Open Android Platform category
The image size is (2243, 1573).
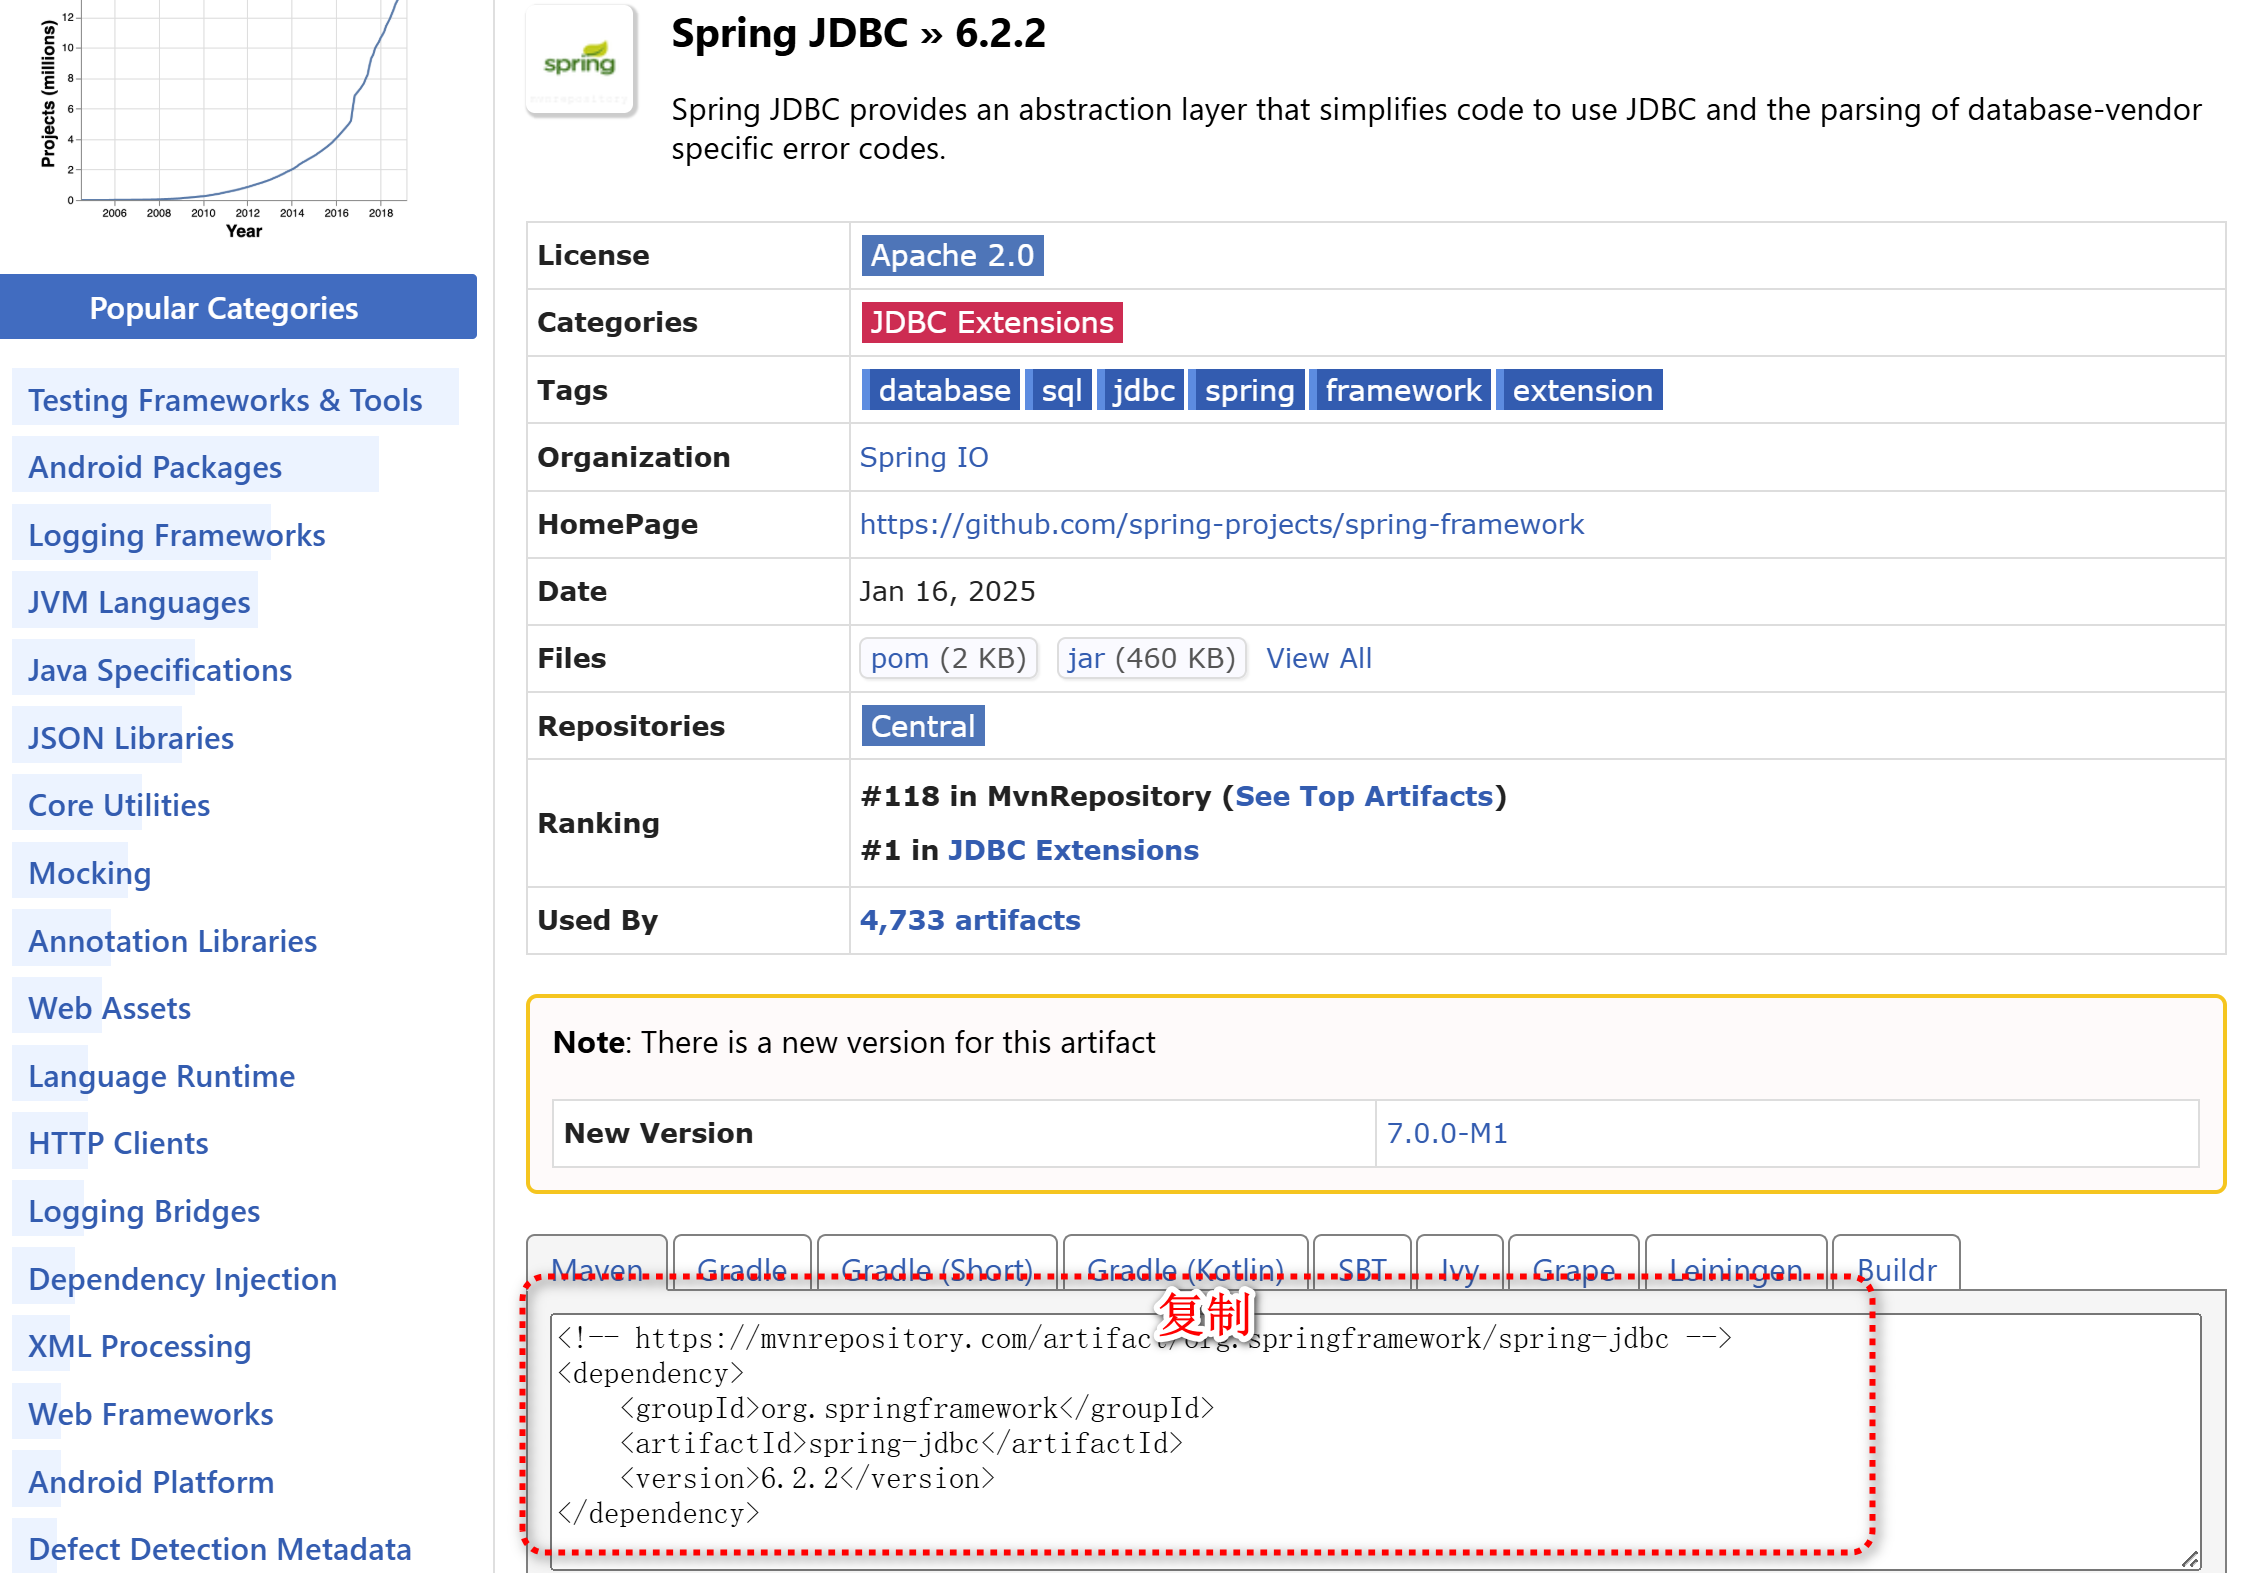click(151, 1482)
